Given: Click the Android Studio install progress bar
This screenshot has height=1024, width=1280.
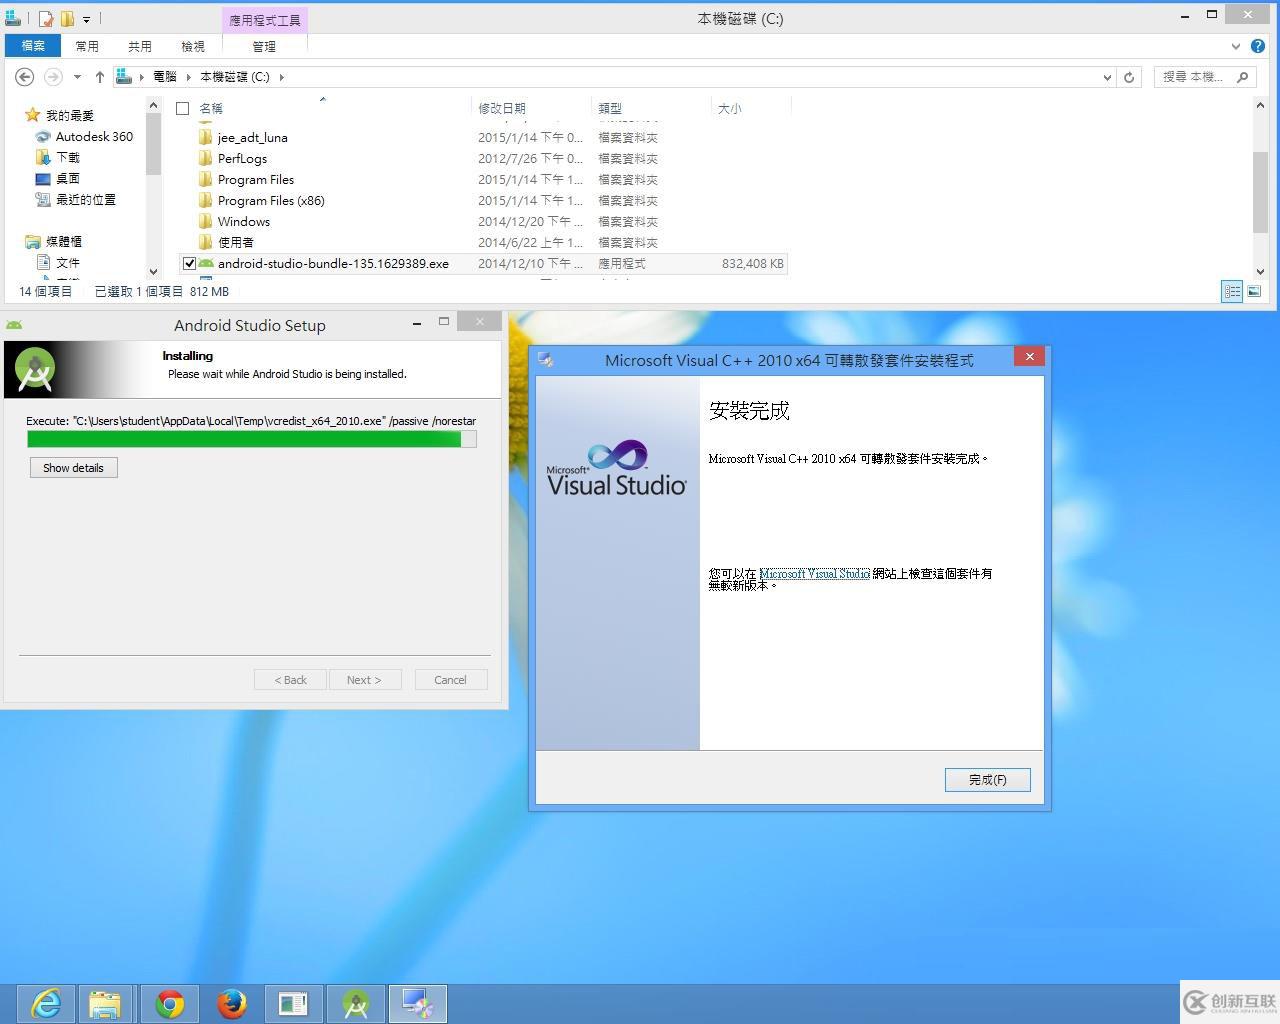Looking at the screenshot, I should click(x=252, y=439).
